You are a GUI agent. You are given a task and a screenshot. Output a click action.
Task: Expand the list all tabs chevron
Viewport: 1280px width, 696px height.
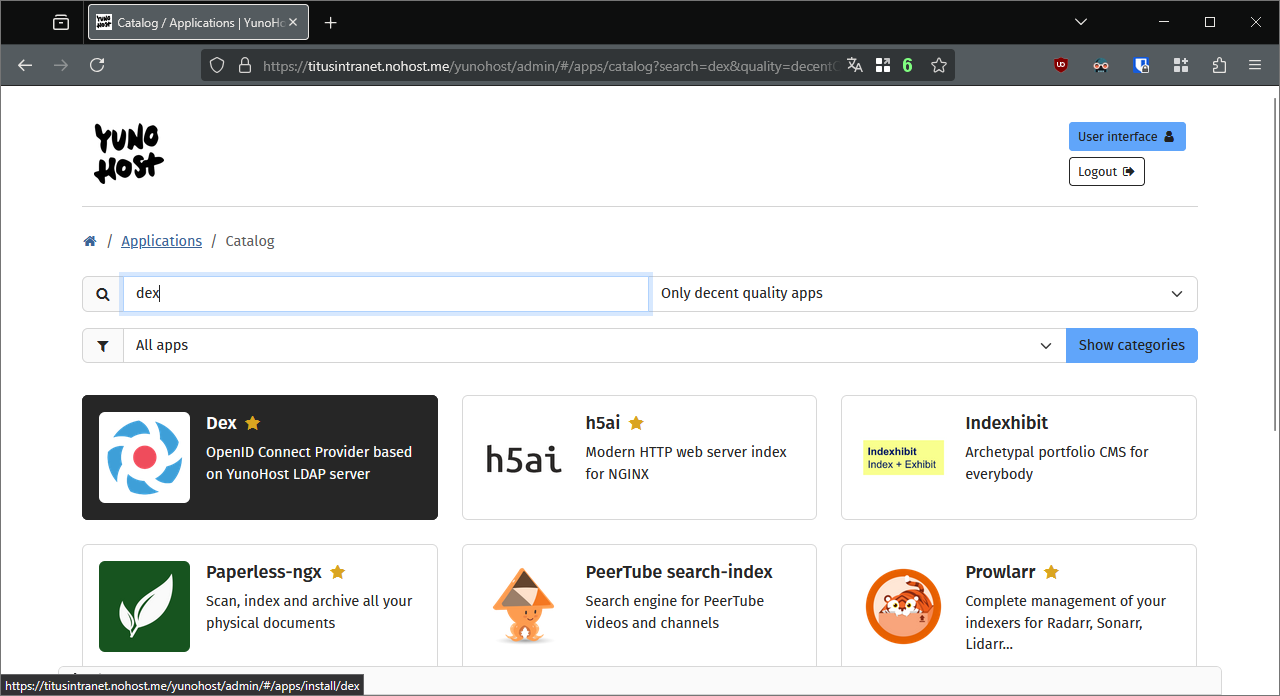pyautogui.click(x=1081, y=22)
